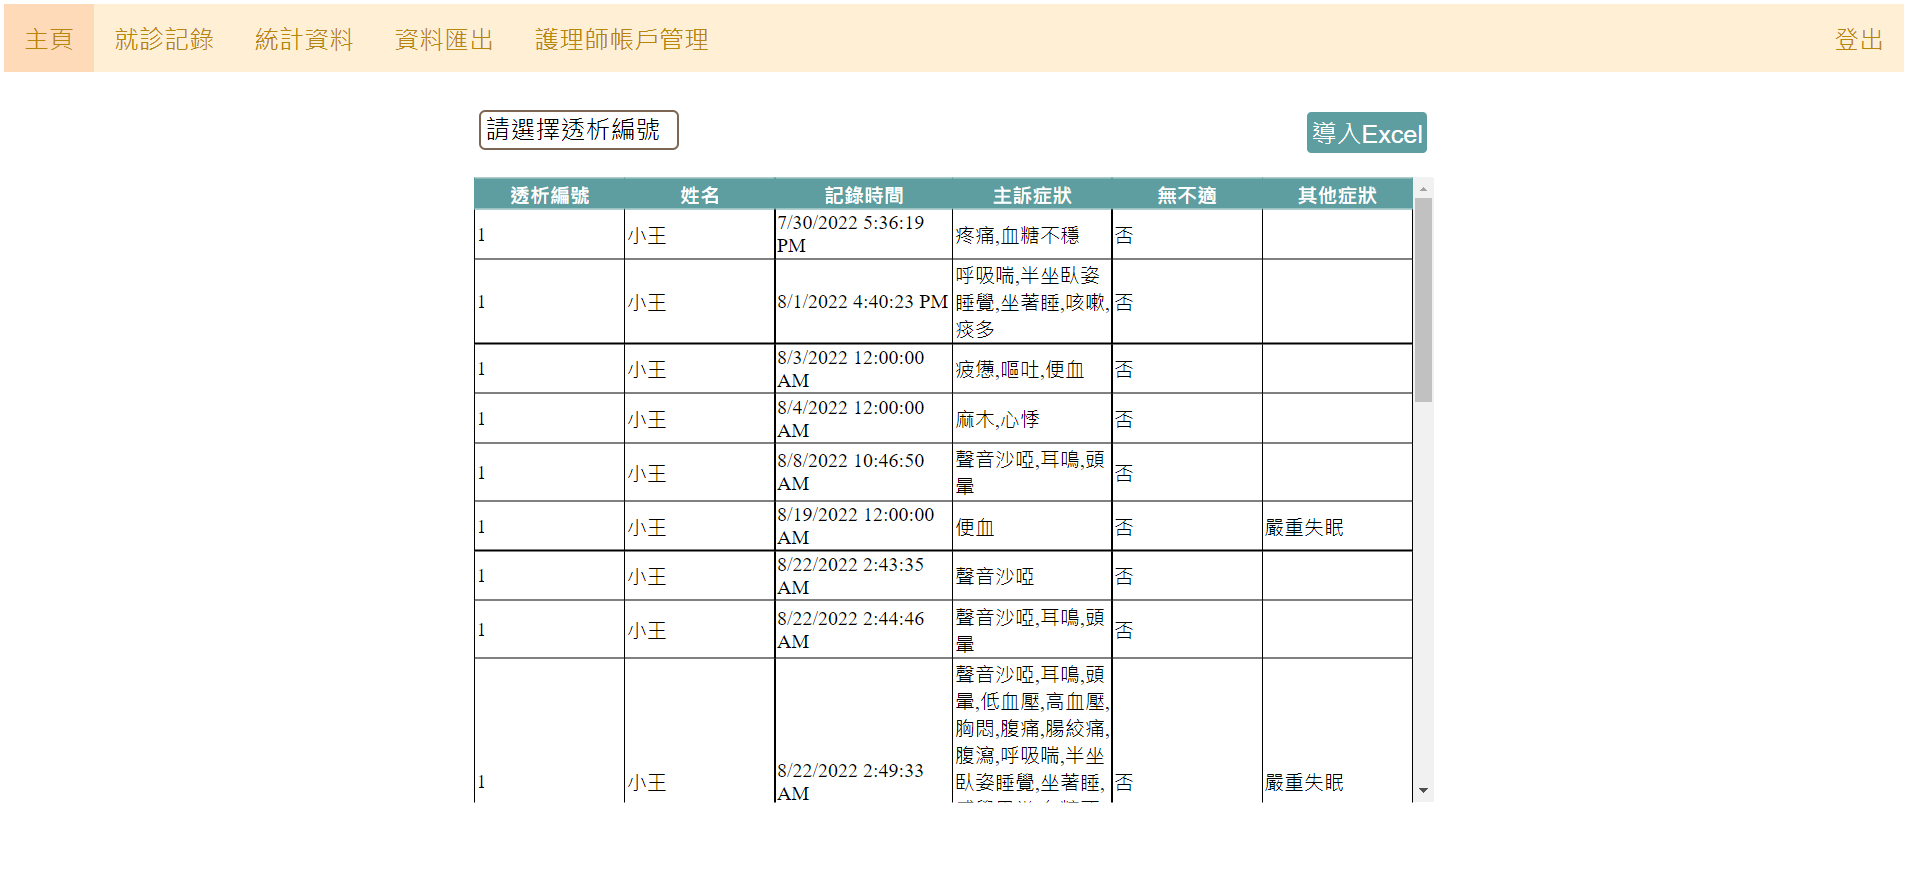Click the table's vertical scrollbar thumb
The width and height of the screenshot is (1913, 882).
coord(1423,300)
